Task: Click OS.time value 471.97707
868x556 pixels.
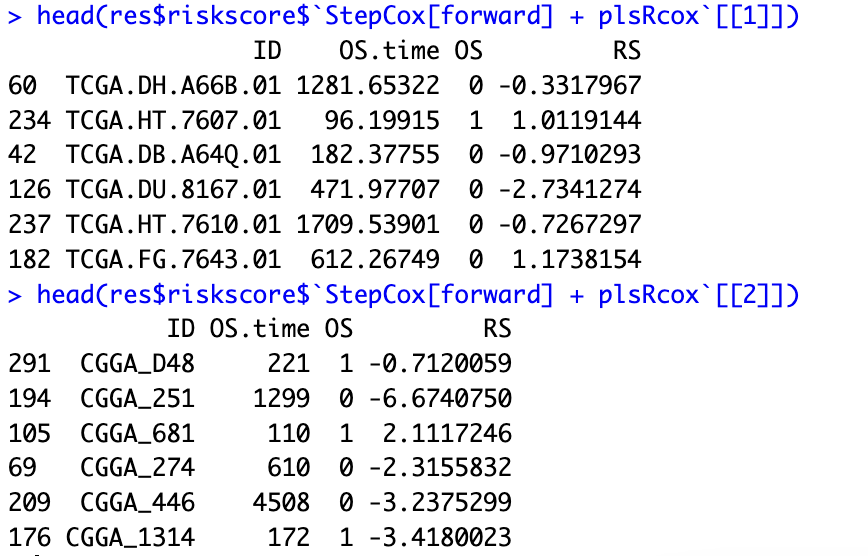Action: pos(375,190)
